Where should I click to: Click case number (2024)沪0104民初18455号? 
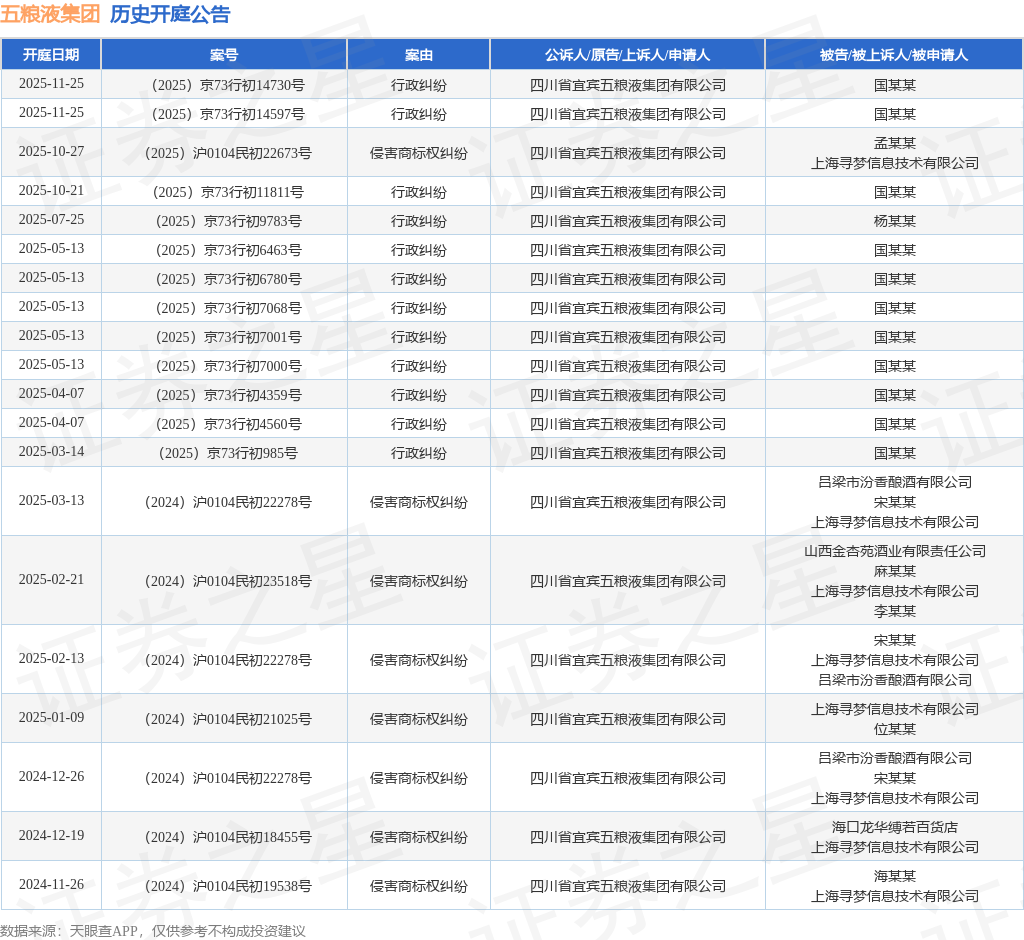point(224,837)
